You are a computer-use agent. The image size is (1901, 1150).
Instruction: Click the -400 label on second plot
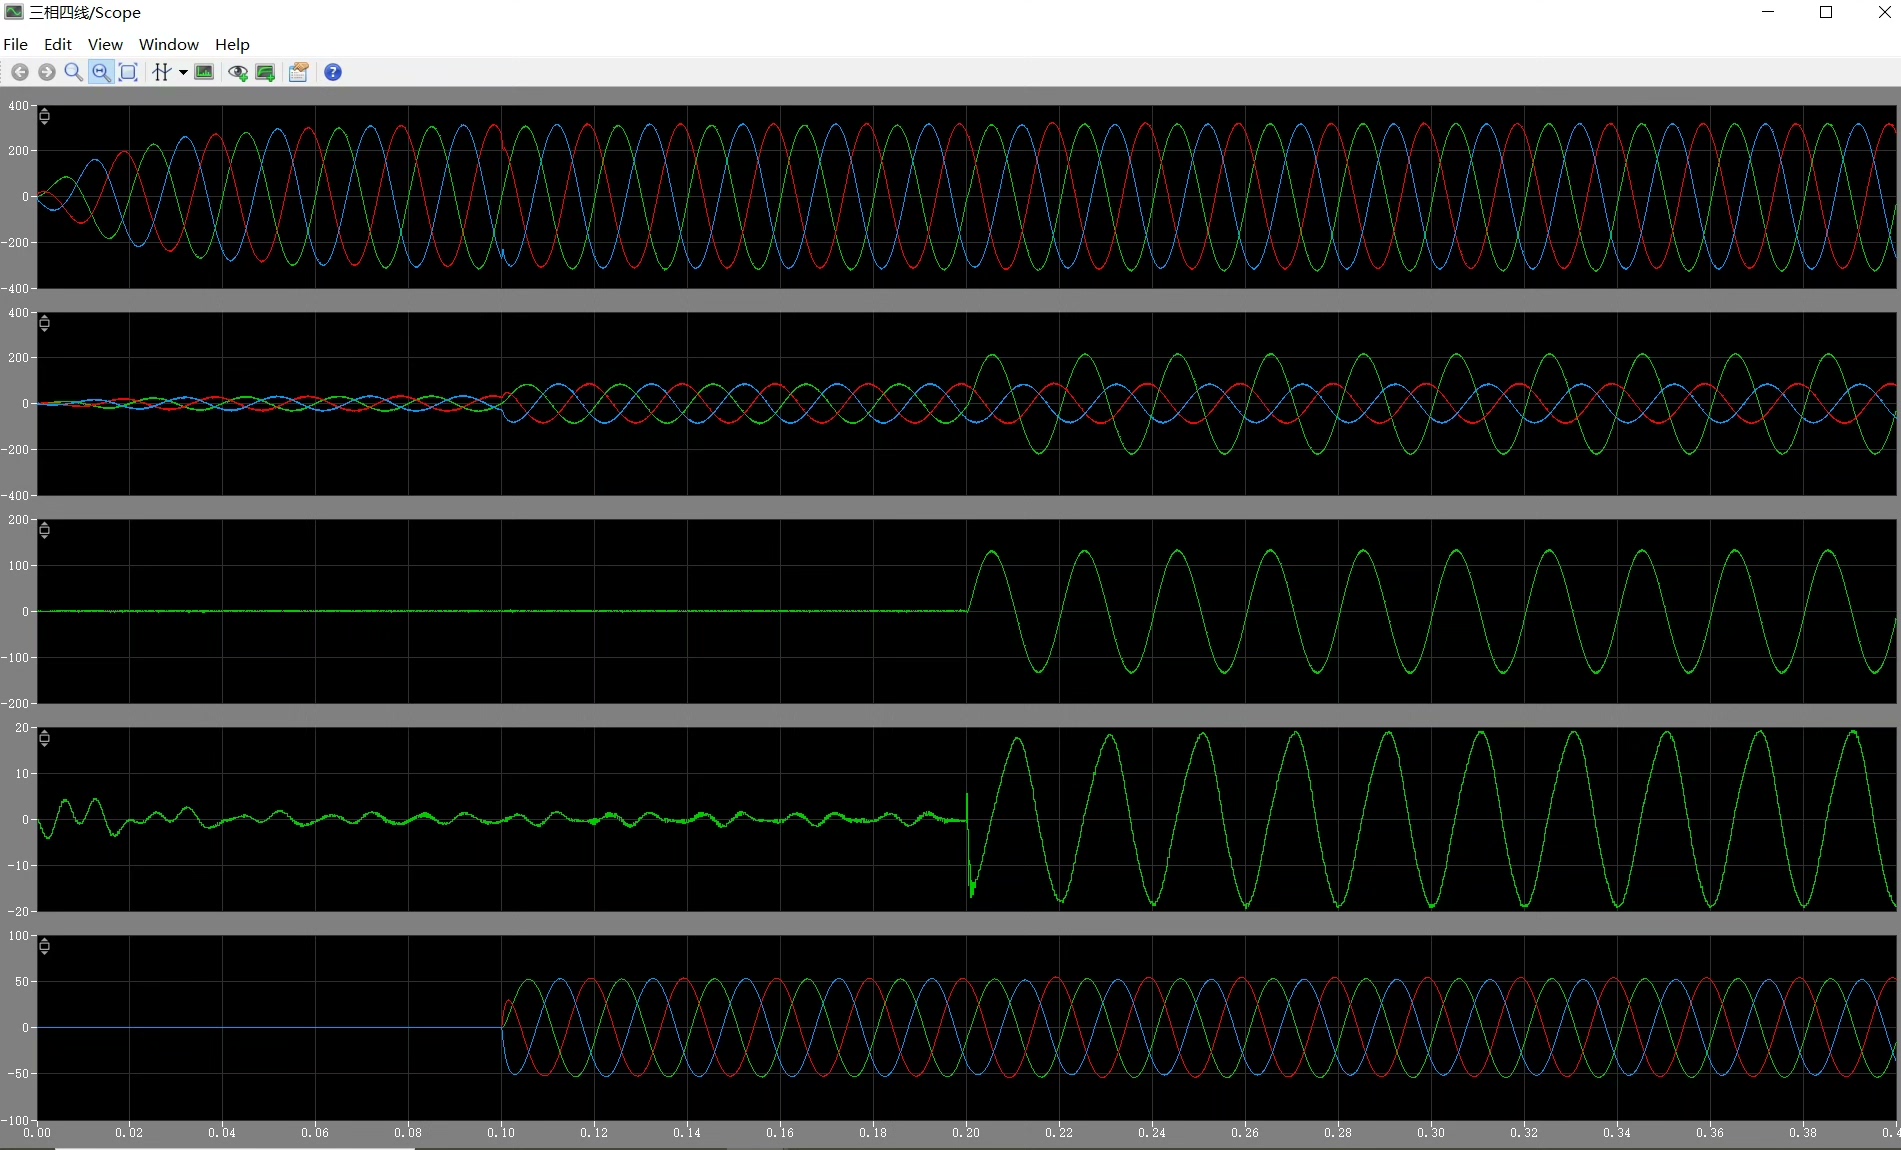click(15, 495)
